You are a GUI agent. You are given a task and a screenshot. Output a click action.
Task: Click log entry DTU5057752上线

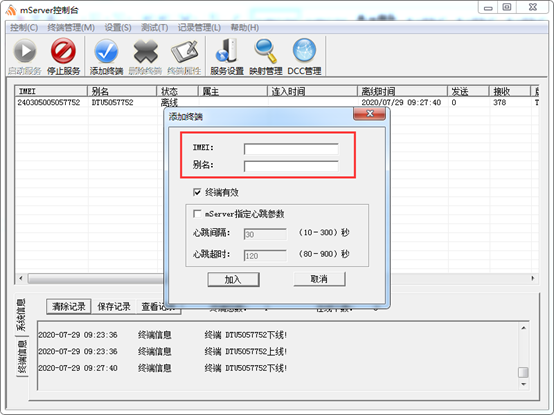163,351
